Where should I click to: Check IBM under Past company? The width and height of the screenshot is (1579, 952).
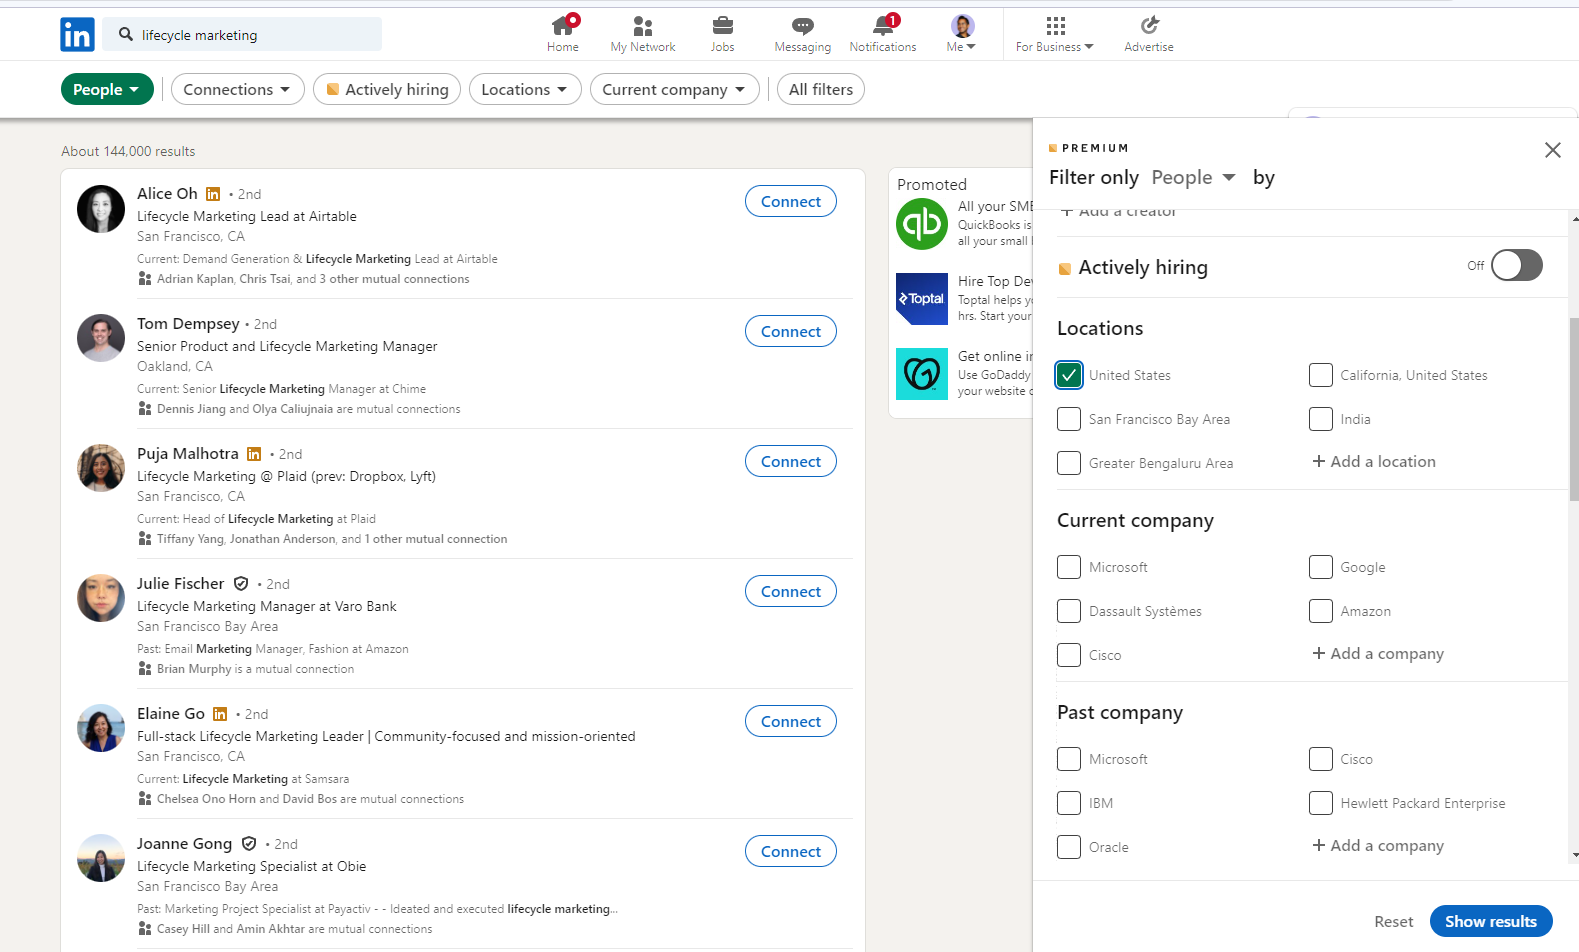pyautogui.click(x=1069, y=803)
